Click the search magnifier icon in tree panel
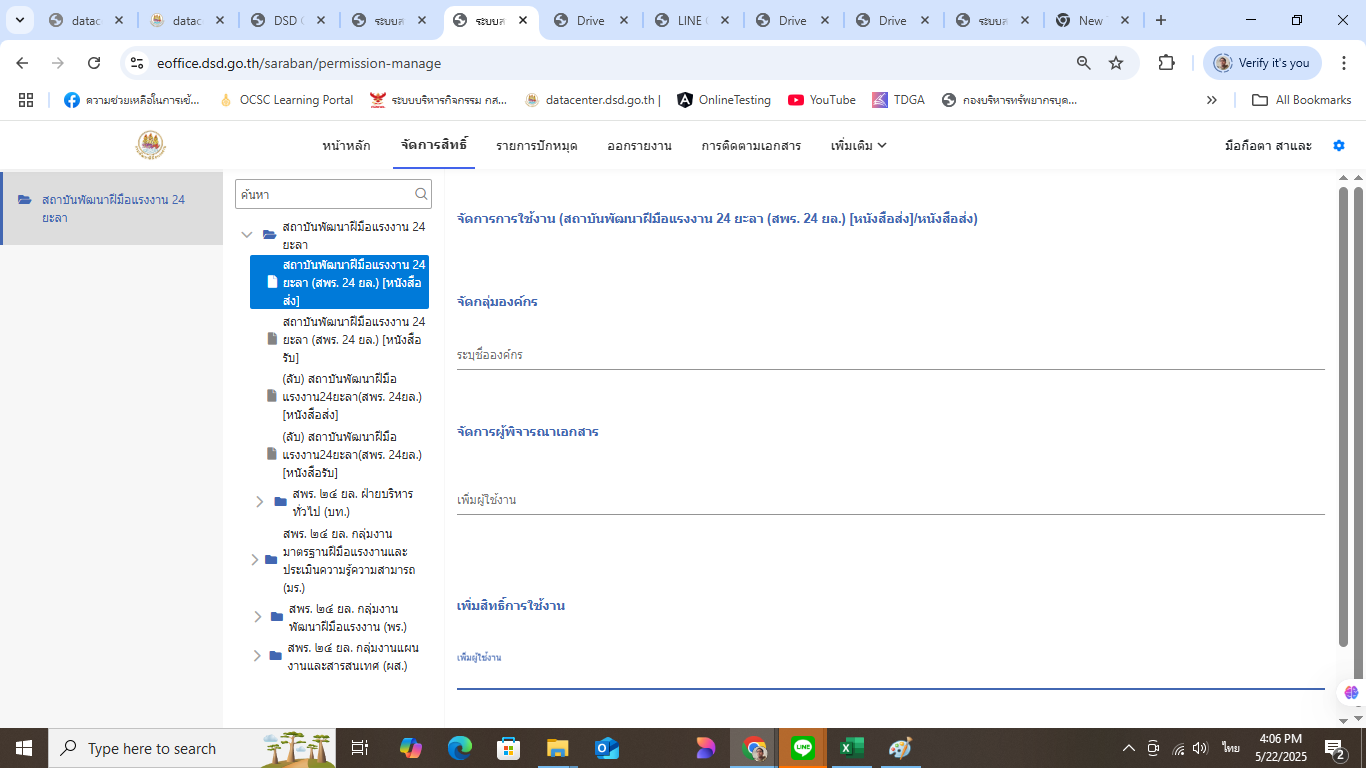 point(422,194)
